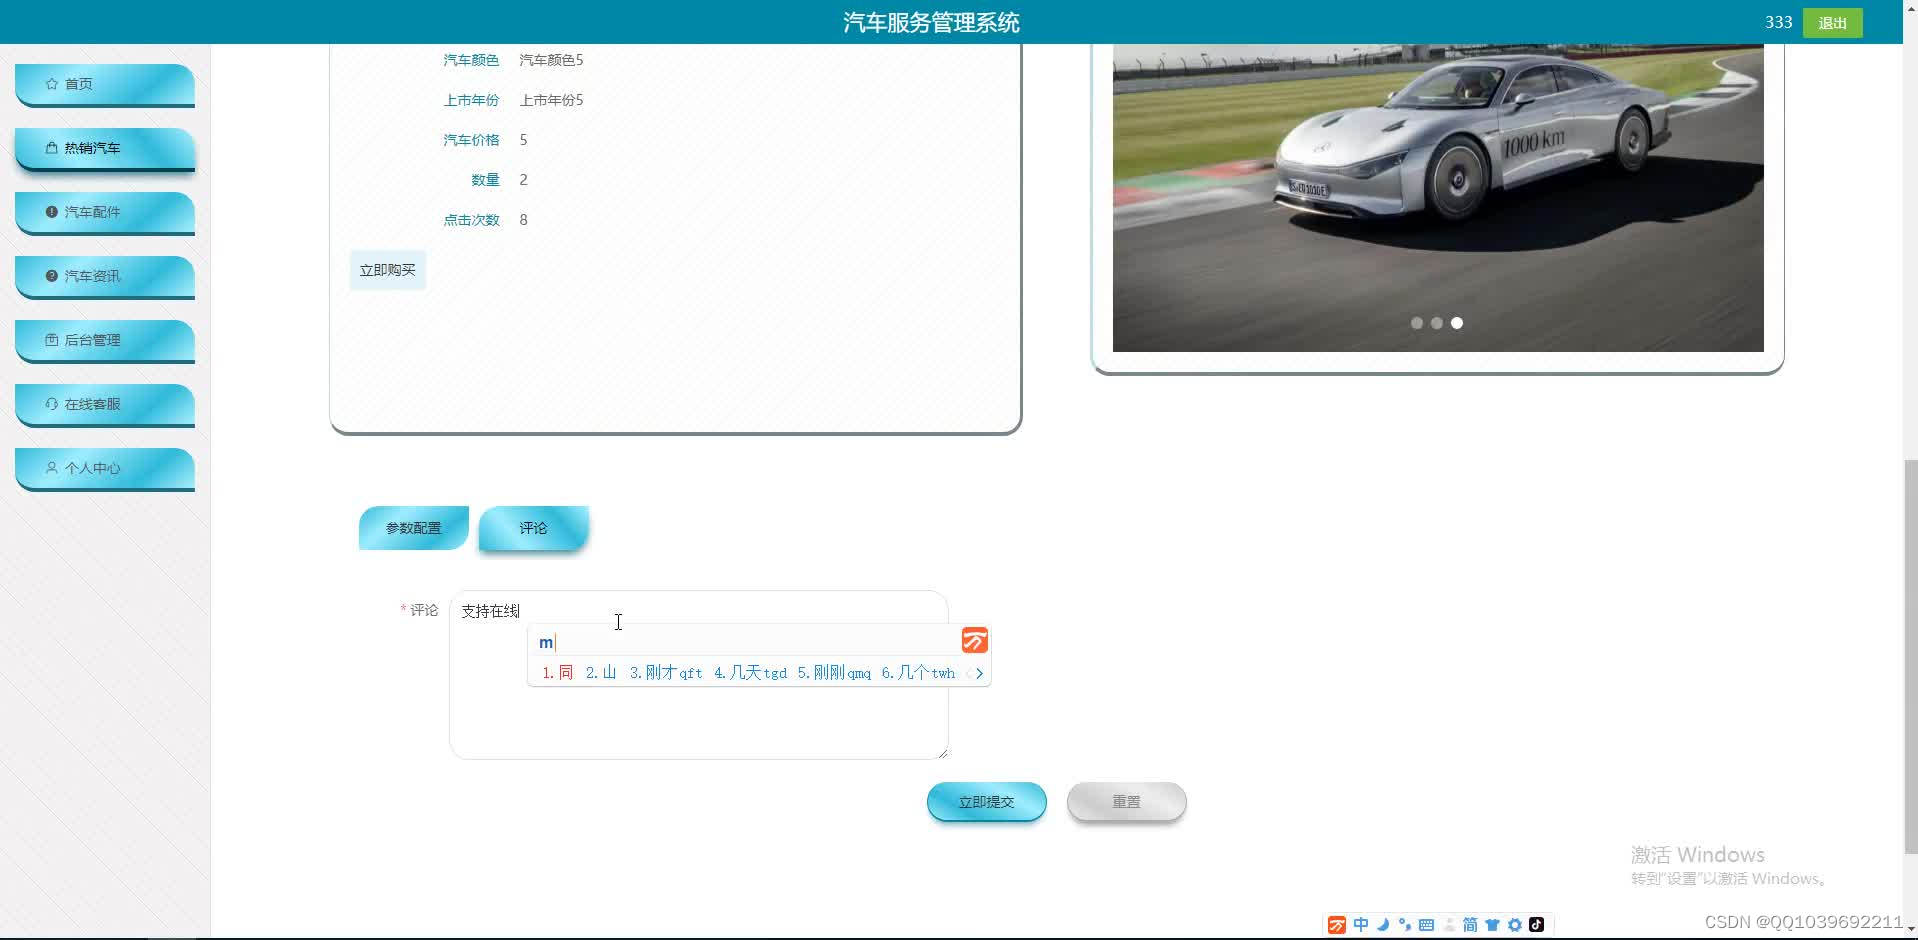
Task: Go to 汽车配件 section
Action: 105,213
